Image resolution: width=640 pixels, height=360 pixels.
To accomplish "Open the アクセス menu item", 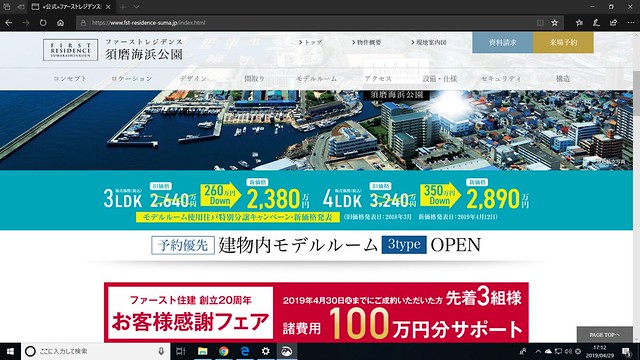I will [x=378, y=78].
